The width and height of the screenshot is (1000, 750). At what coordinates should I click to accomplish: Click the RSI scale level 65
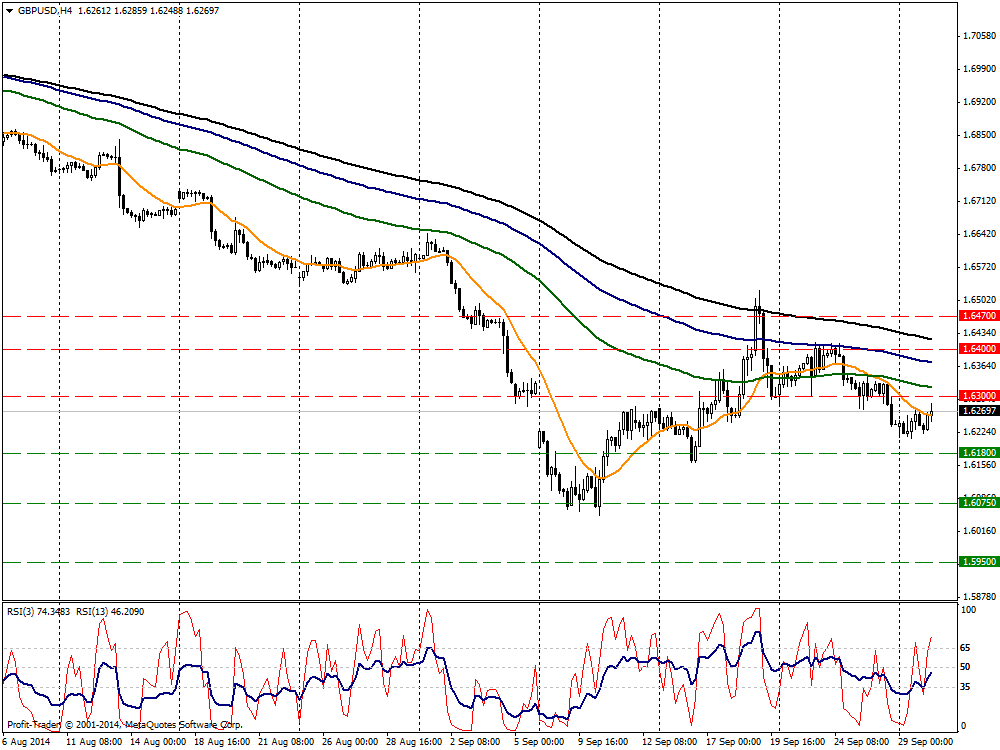tap(966, 648)
